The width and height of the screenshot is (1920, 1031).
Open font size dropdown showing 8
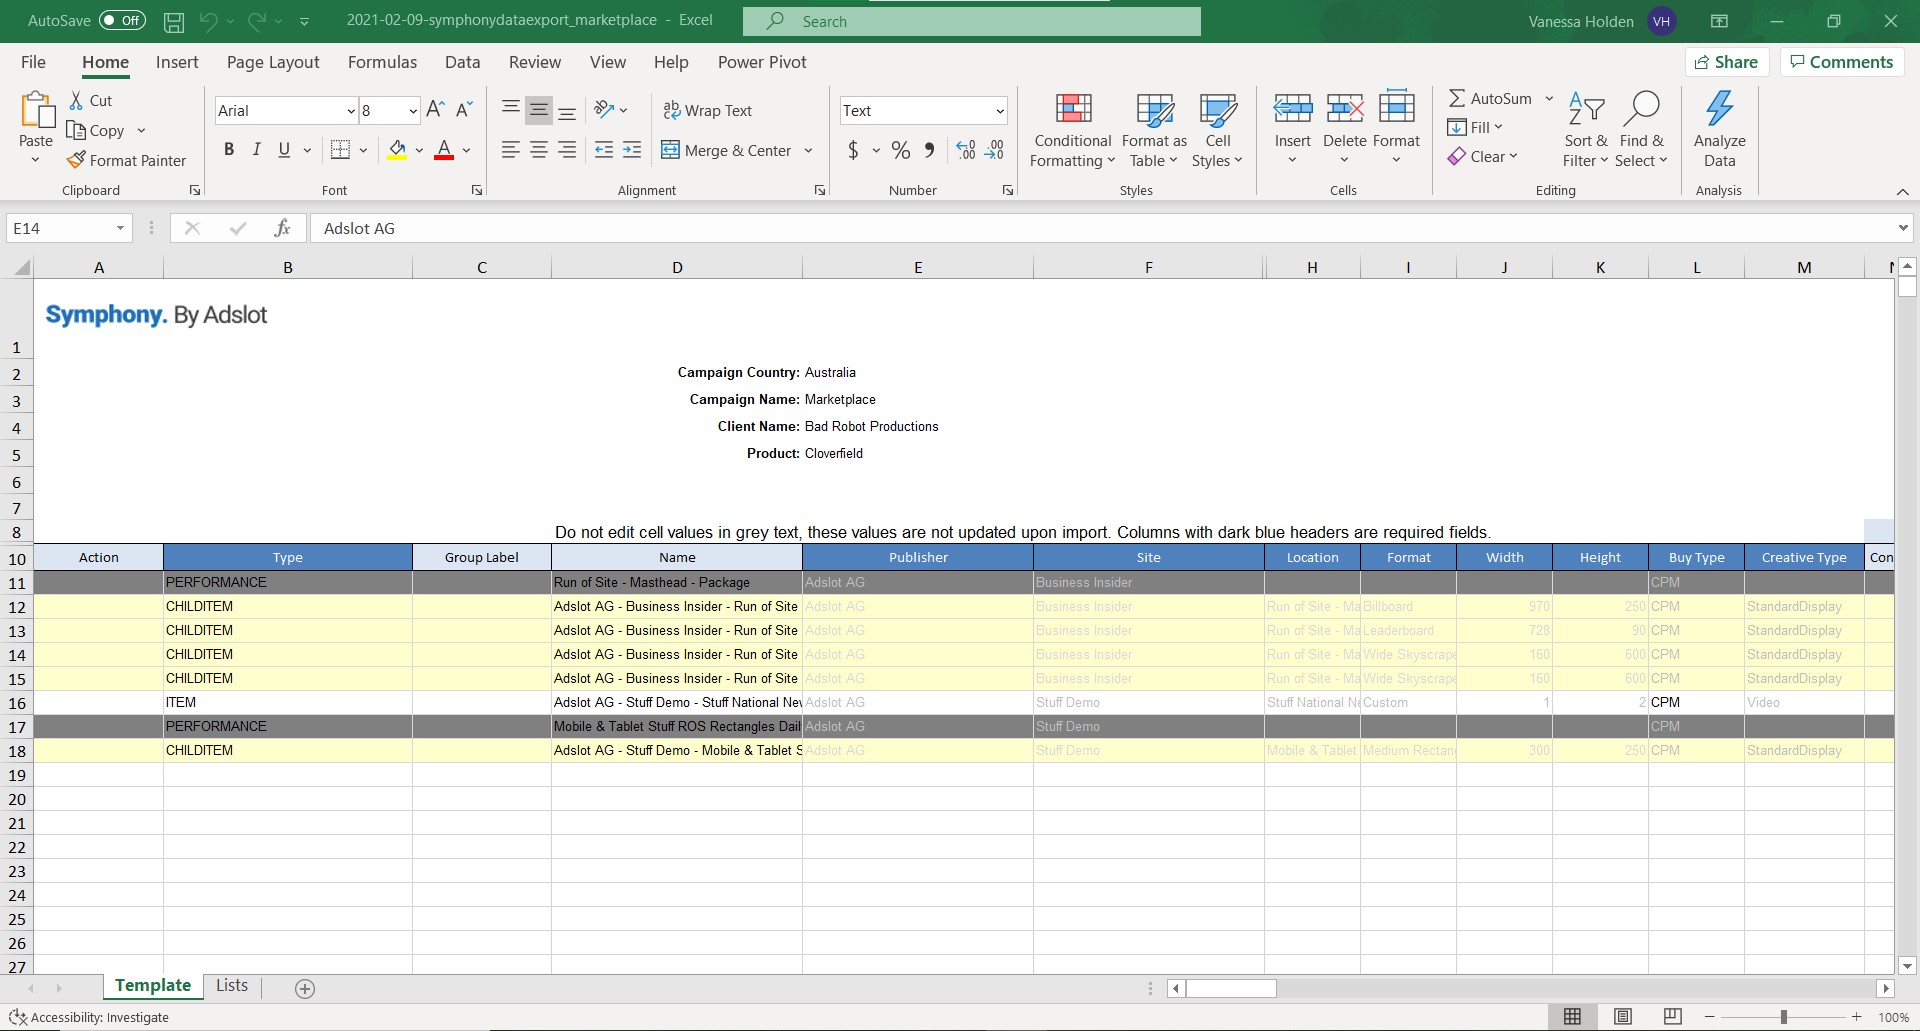tap(413, 111)
